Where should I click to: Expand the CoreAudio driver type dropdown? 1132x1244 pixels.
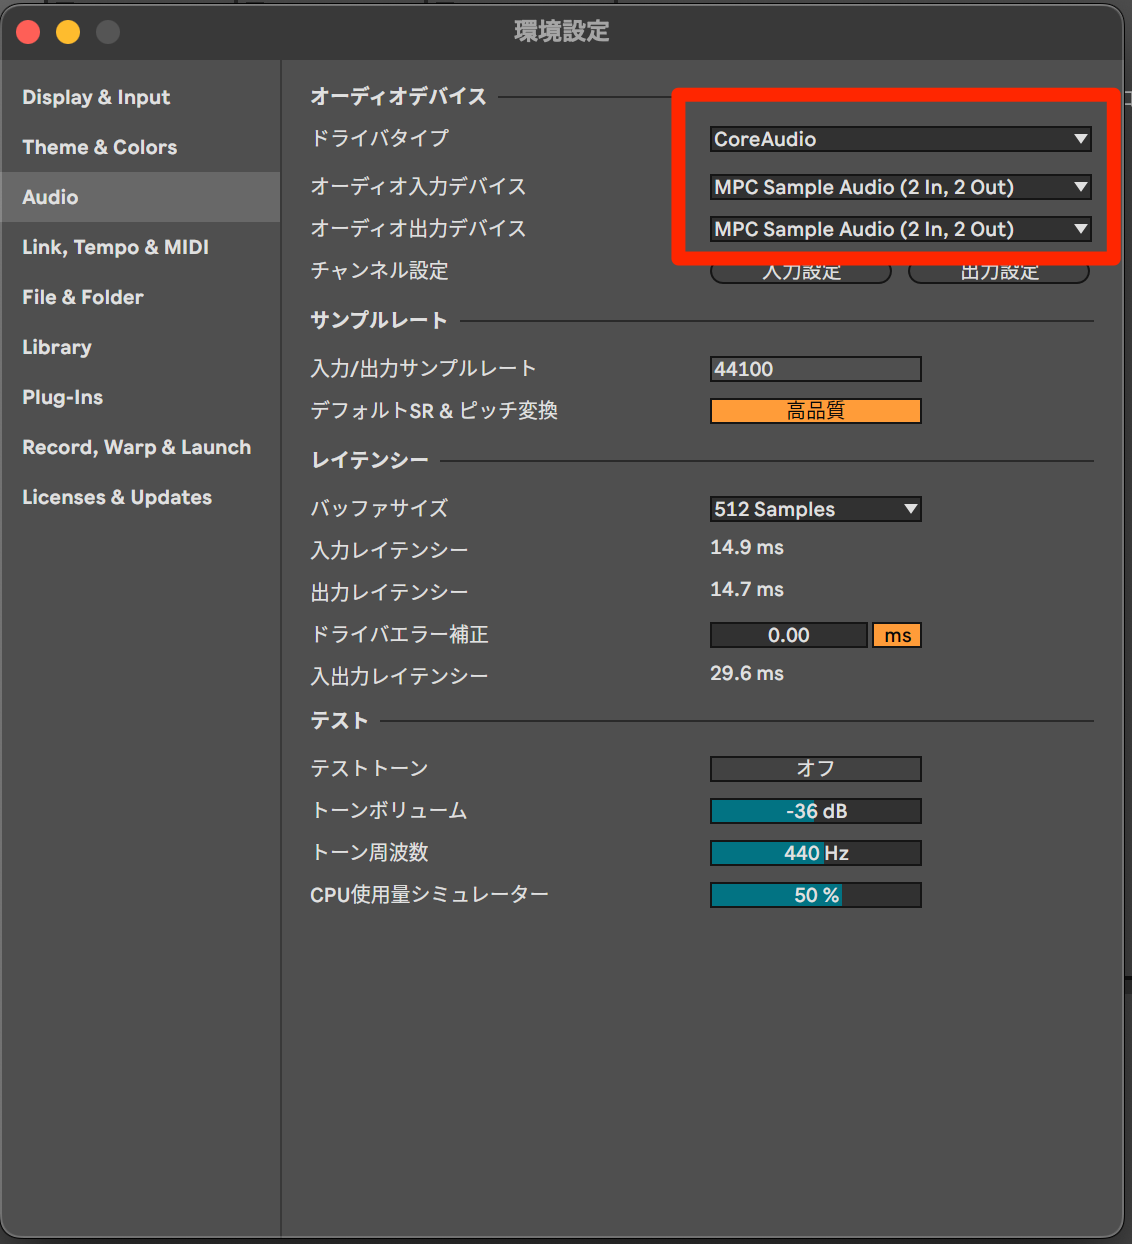[x=900, y=139]
